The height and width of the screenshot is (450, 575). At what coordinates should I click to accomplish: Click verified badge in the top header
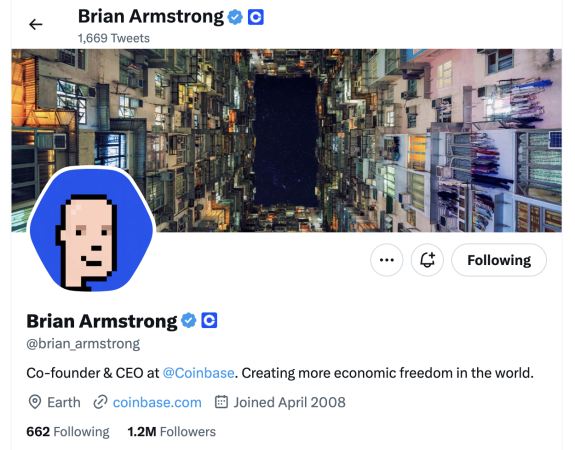tap(235, 17)
